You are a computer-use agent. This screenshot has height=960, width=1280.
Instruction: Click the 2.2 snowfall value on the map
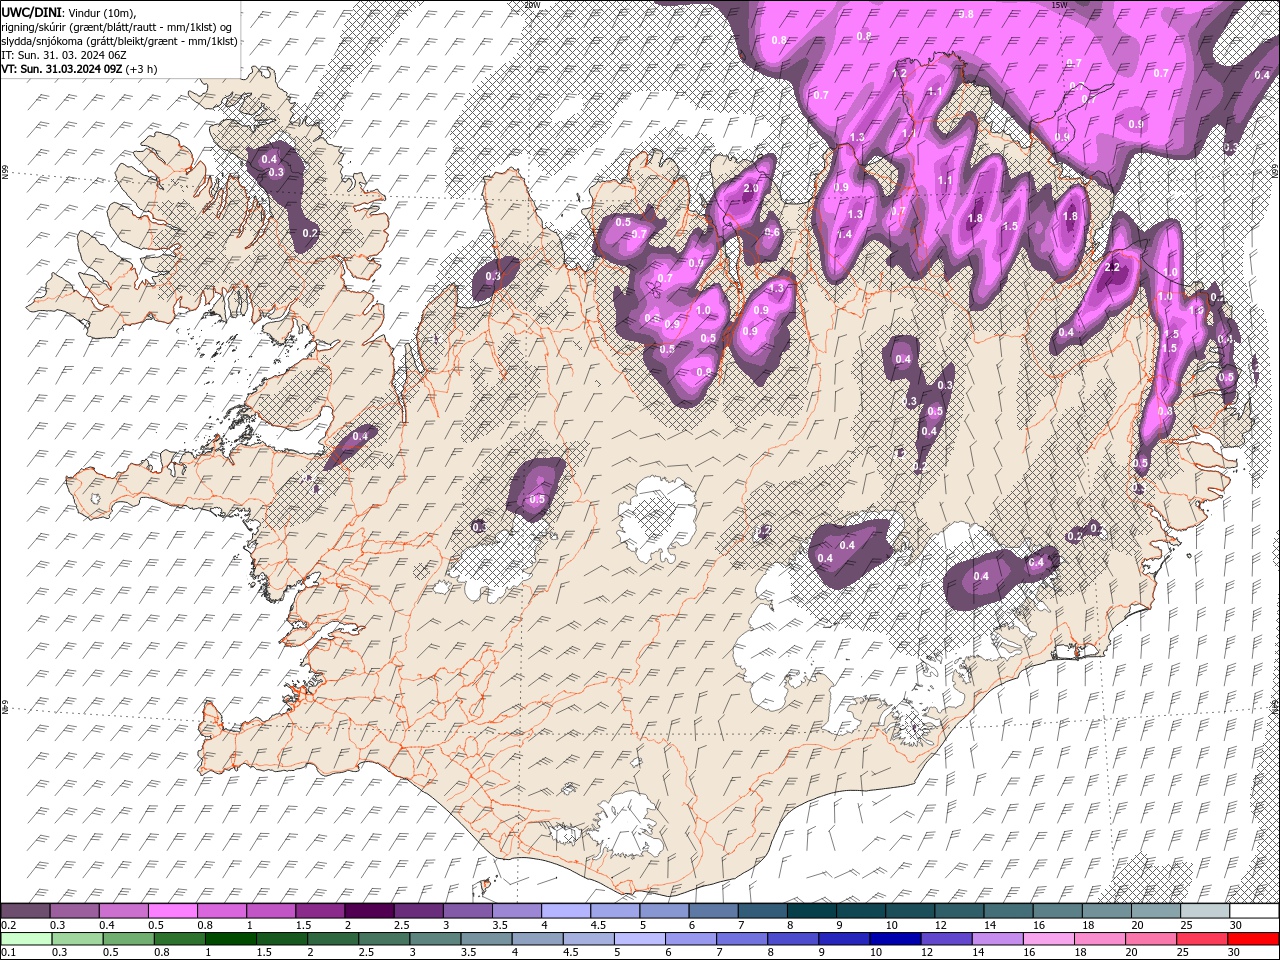click(1111, 268)
